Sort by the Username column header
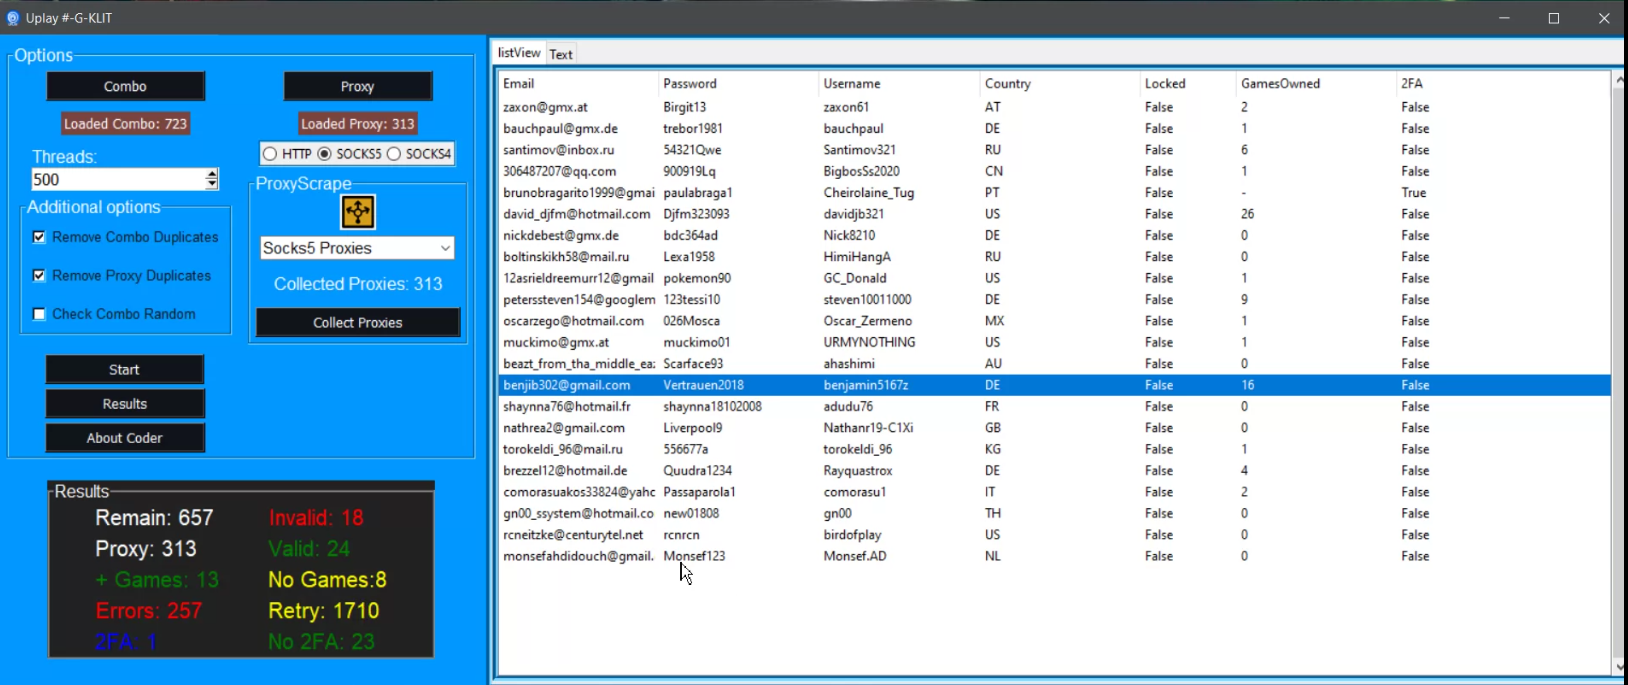The width and height of the screenshot is (1628, 685). click(x=899, y=83)
